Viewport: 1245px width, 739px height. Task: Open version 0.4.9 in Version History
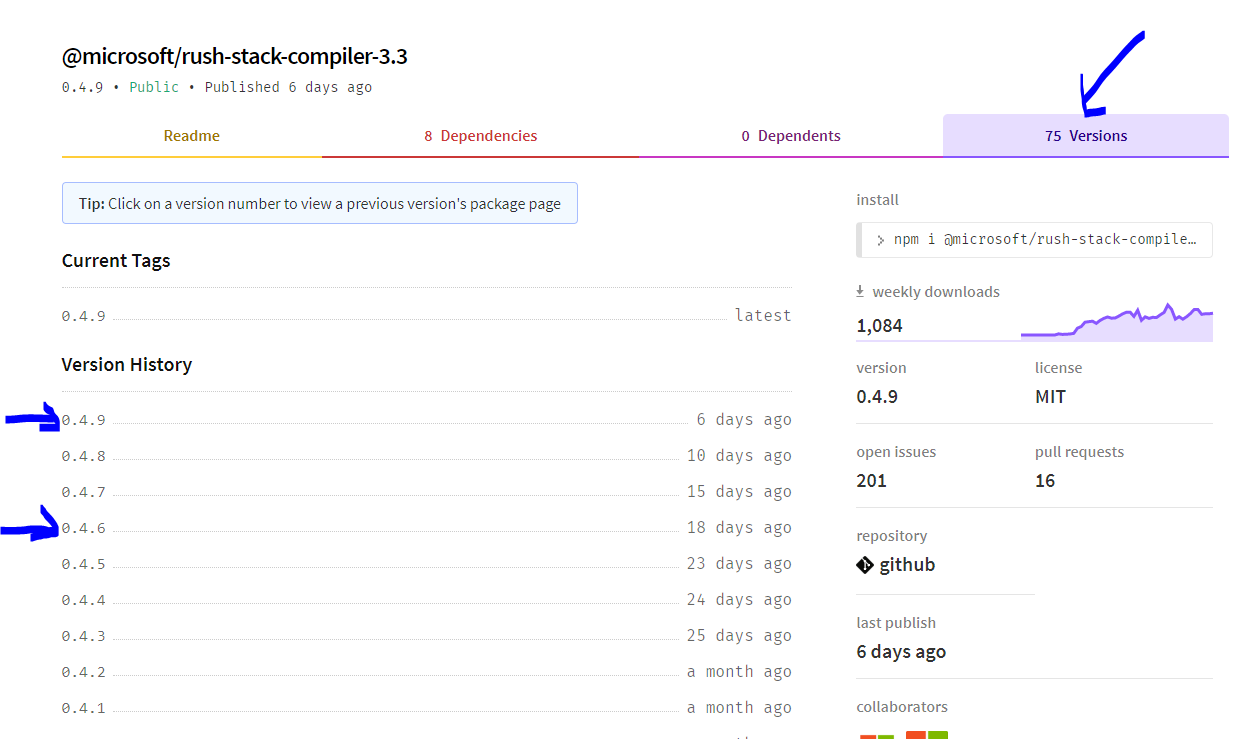click(84, 420)
